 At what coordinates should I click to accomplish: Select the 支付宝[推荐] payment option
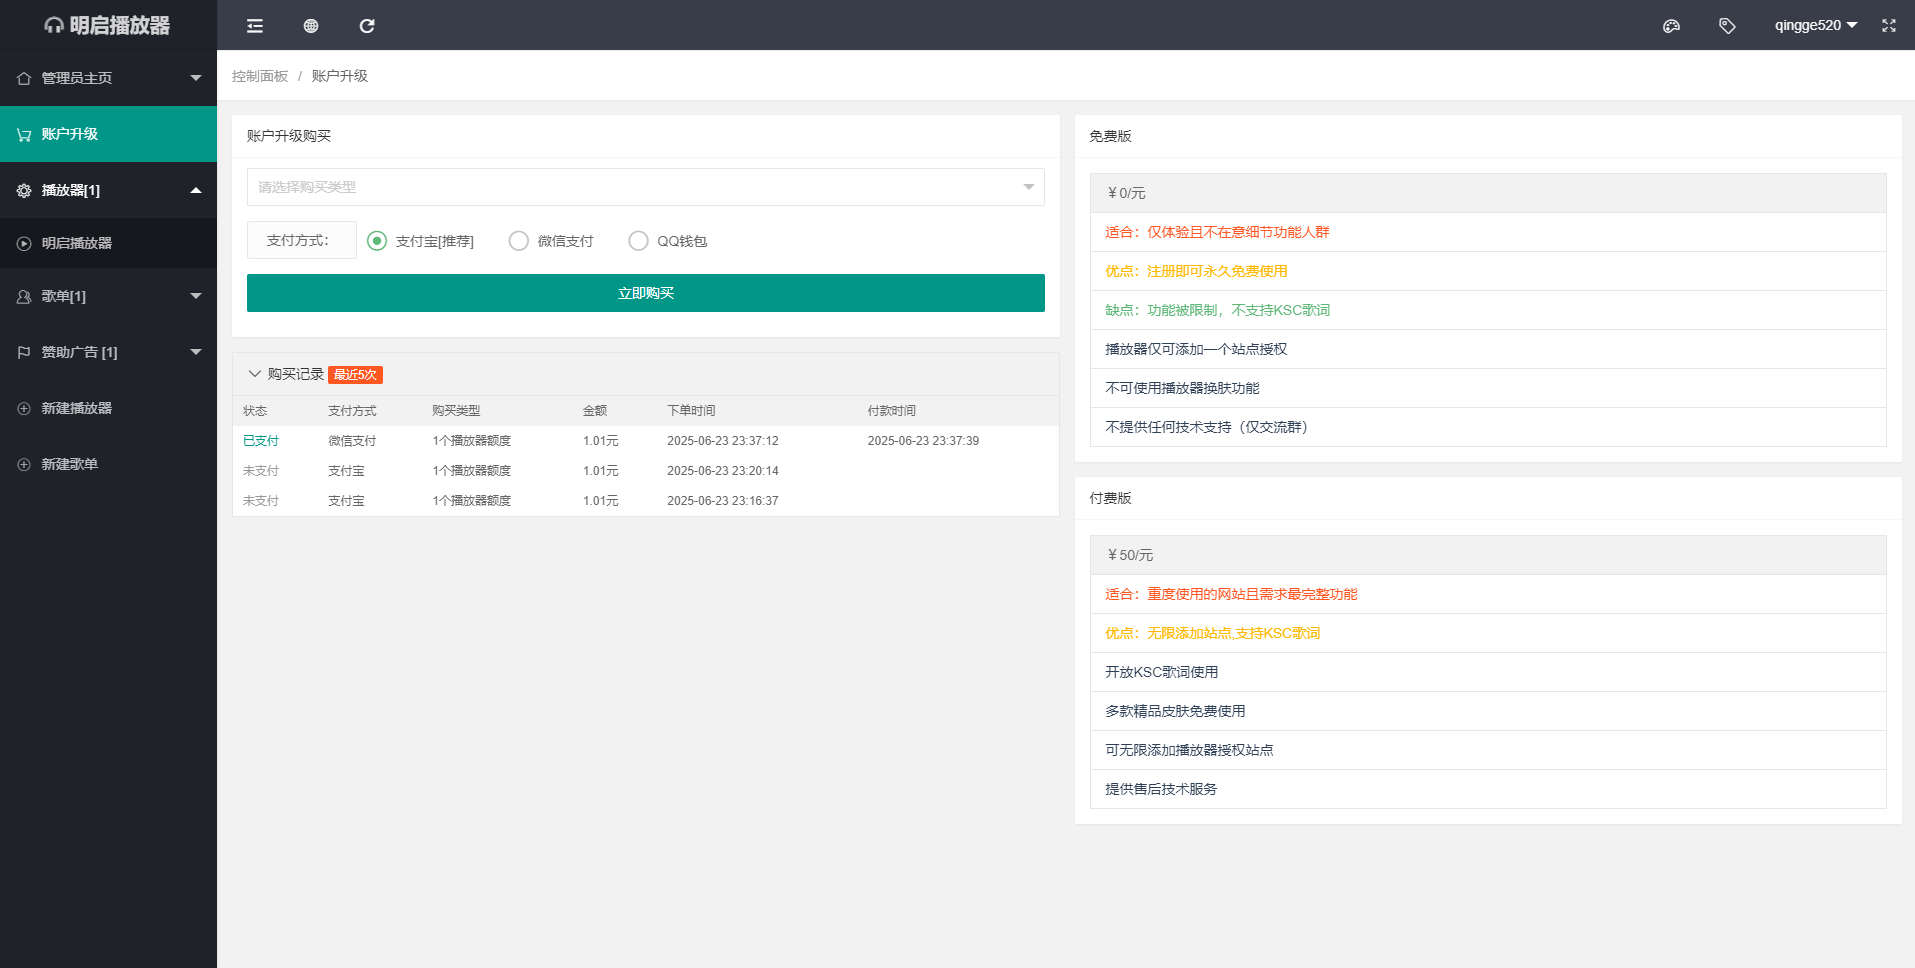coord(376,240)
